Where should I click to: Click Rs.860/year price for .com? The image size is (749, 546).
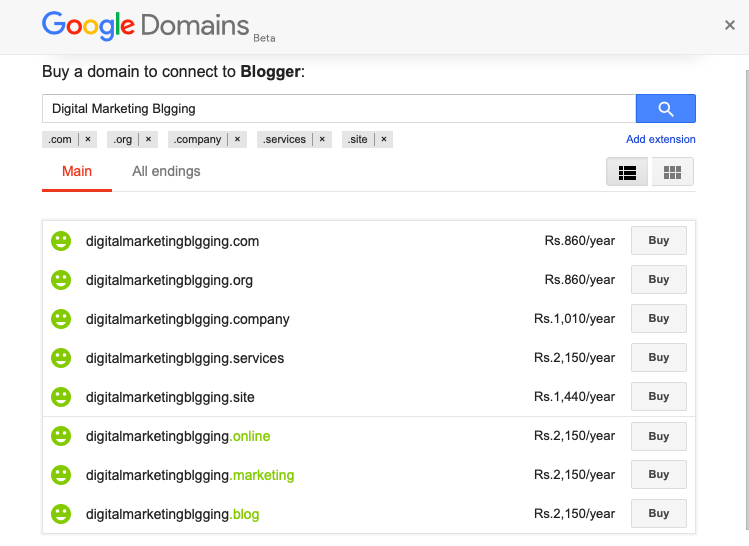[x=579, y=241]
